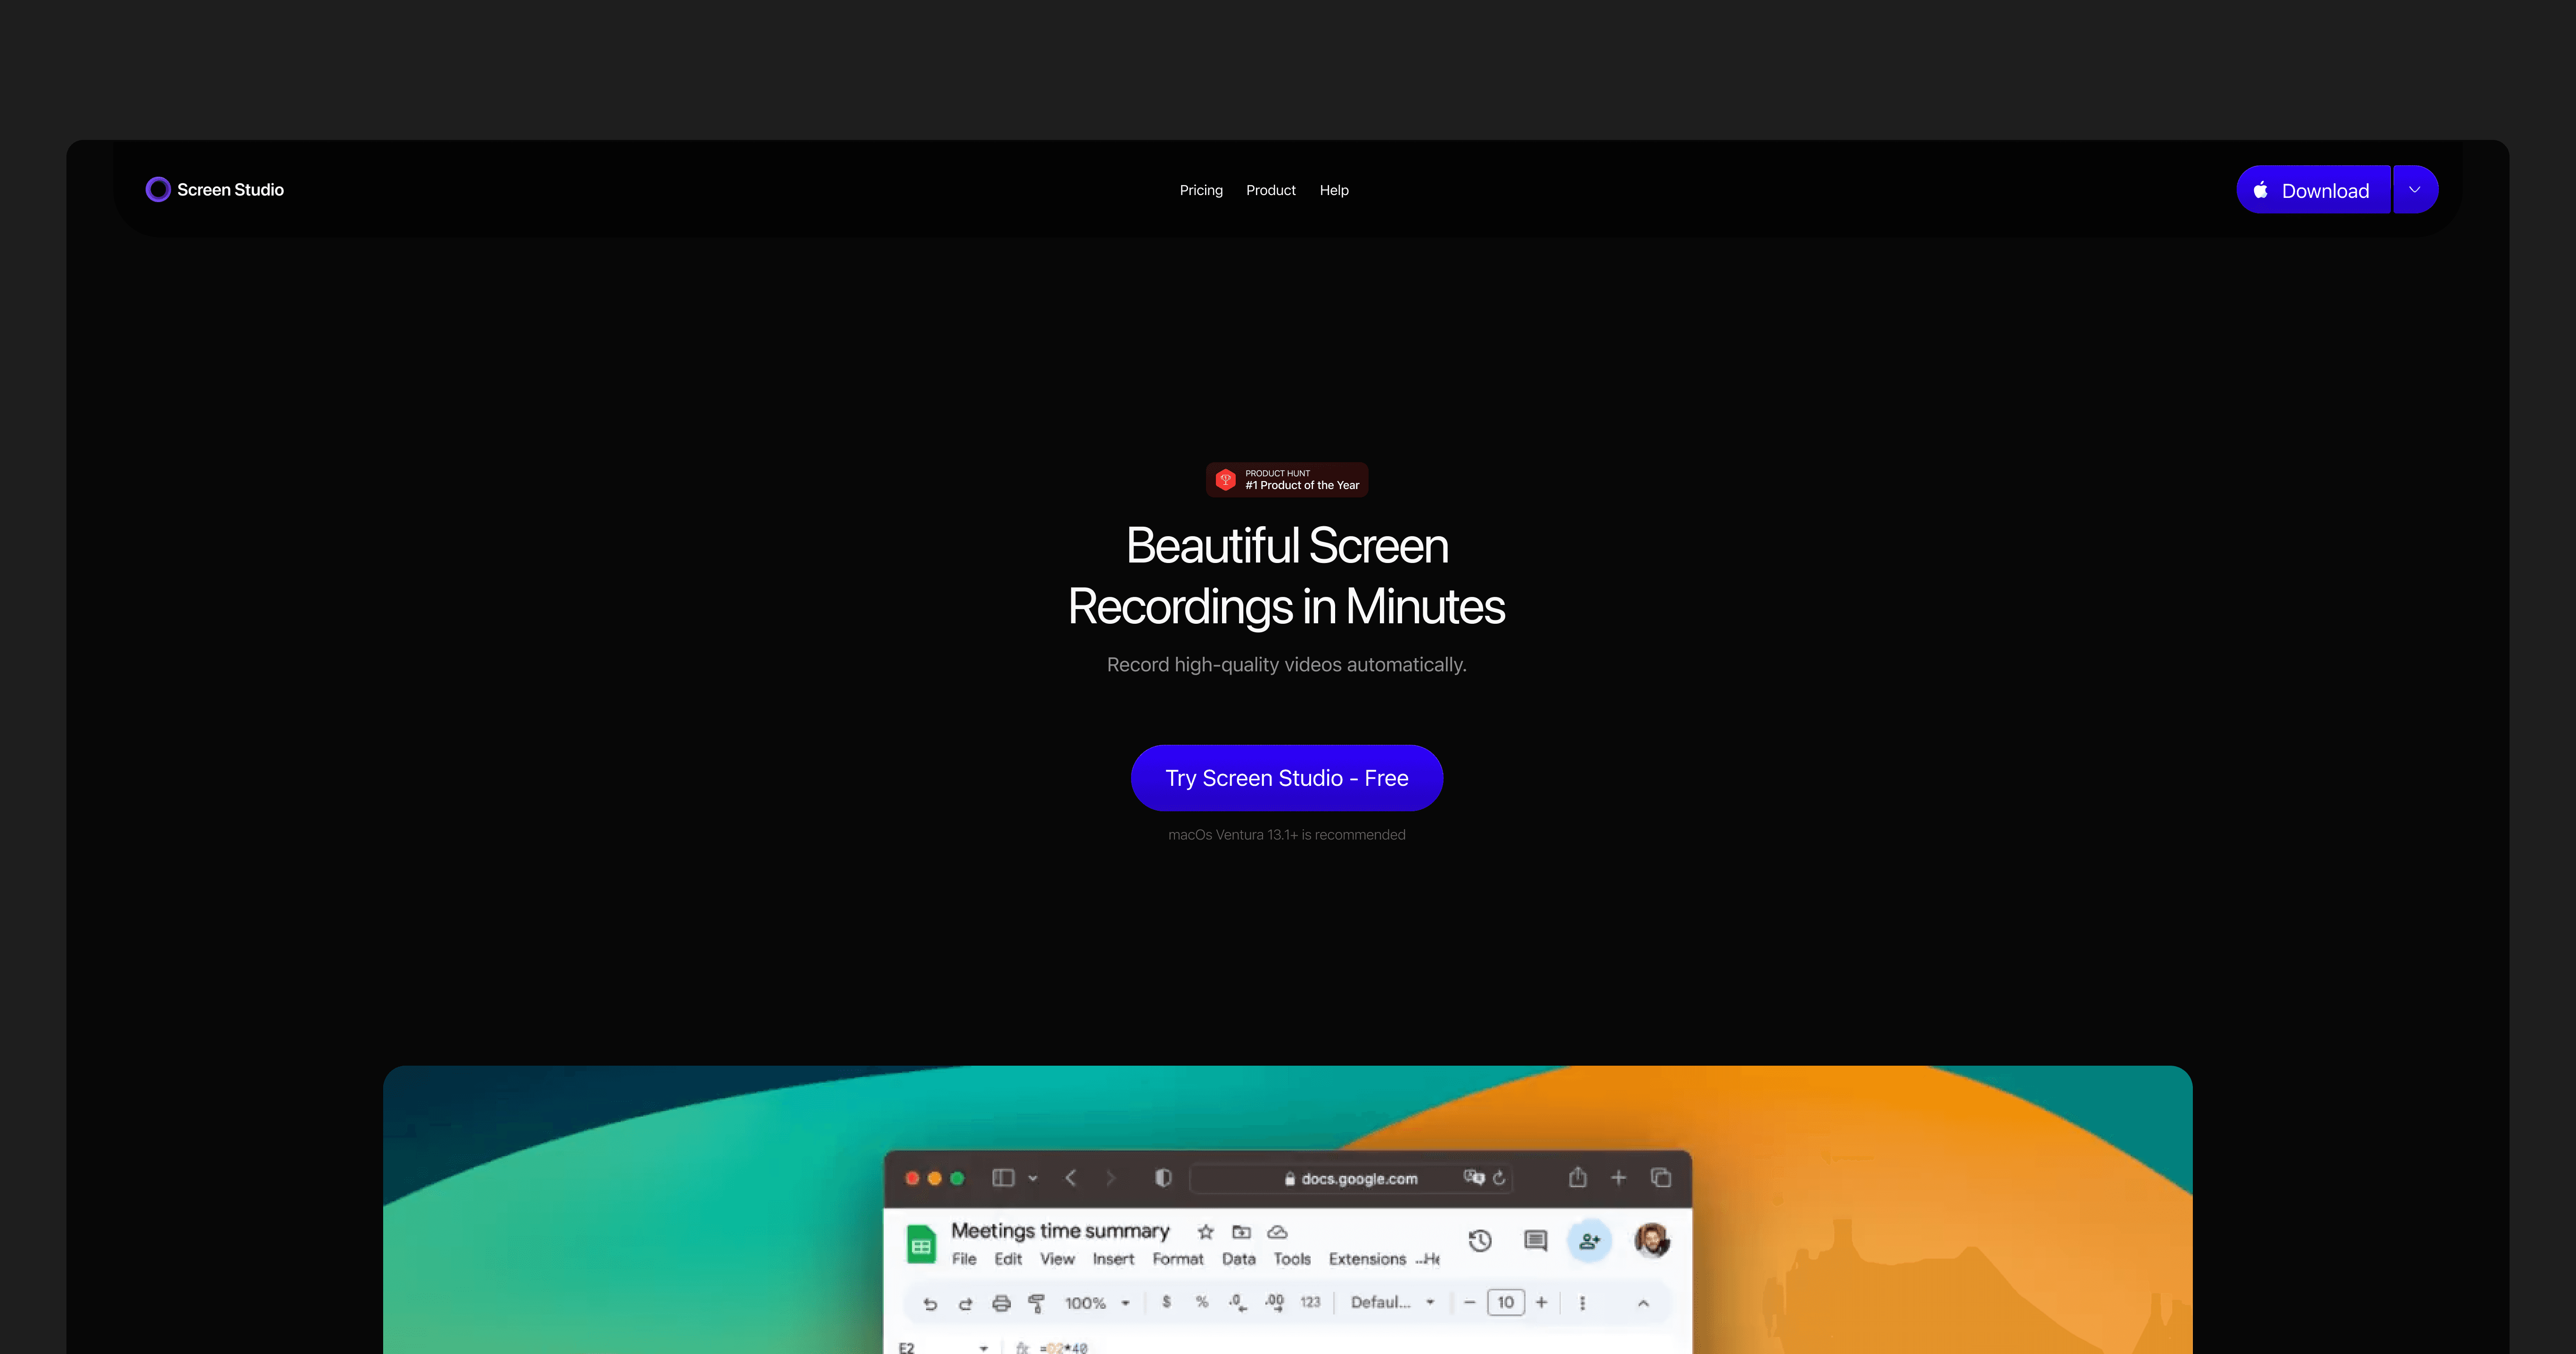Image resolution: width=2576 pixels, height=1354 pixels.
Task: Click the green Google Sheets logo
Action: pyautogui.click(x=921, y=1244)
